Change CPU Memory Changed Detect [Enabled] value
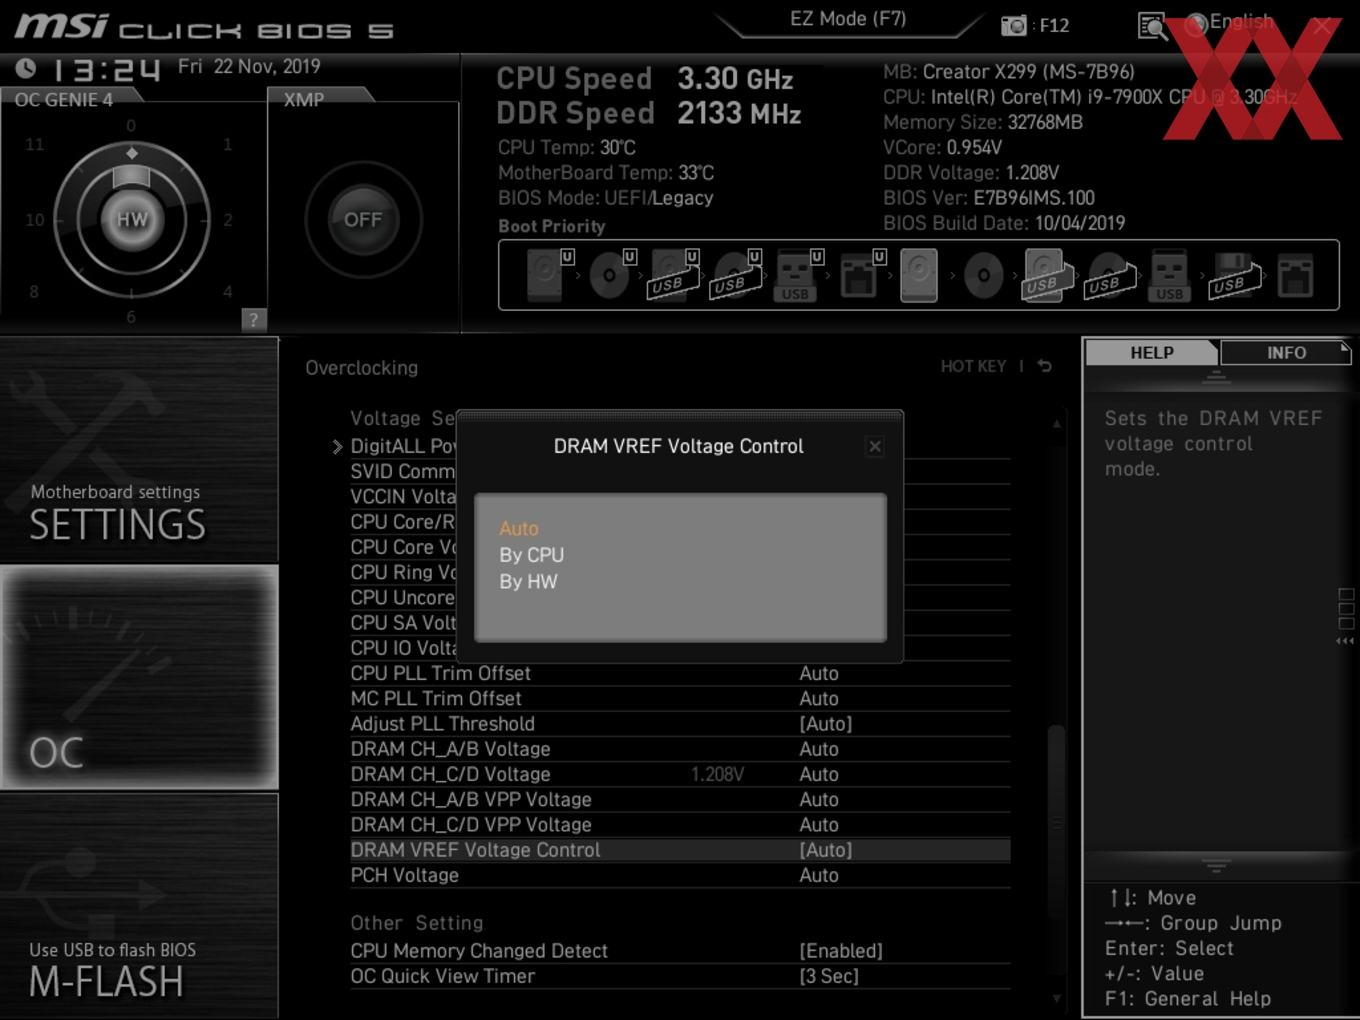 tap(841, 951)
